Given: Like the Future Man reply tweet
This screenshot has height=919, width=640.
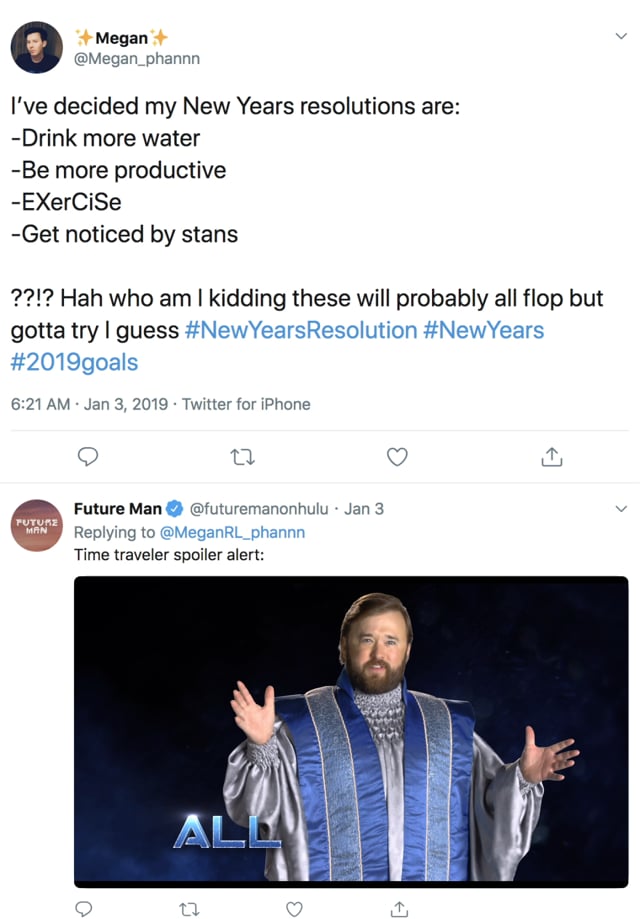Looking at the screenshot, I should [294, 908].
